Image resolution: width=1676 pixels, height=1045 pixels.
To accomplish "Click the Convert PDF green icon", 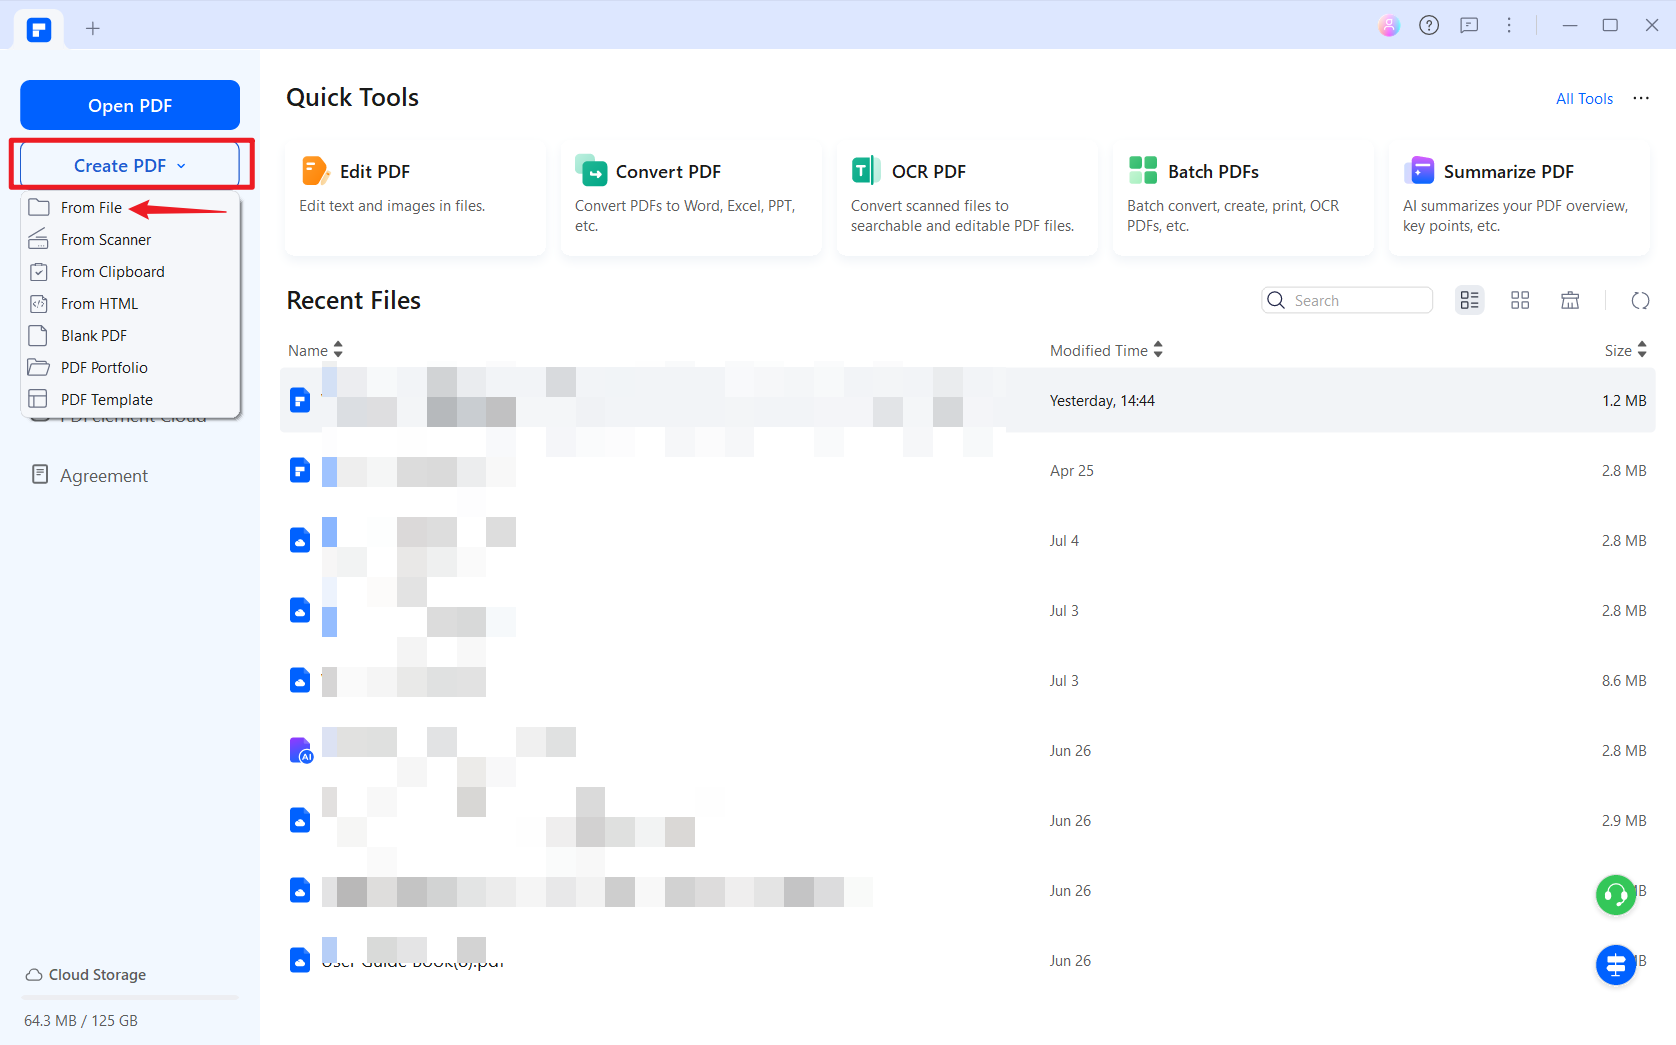I will [x=591, y=171].
